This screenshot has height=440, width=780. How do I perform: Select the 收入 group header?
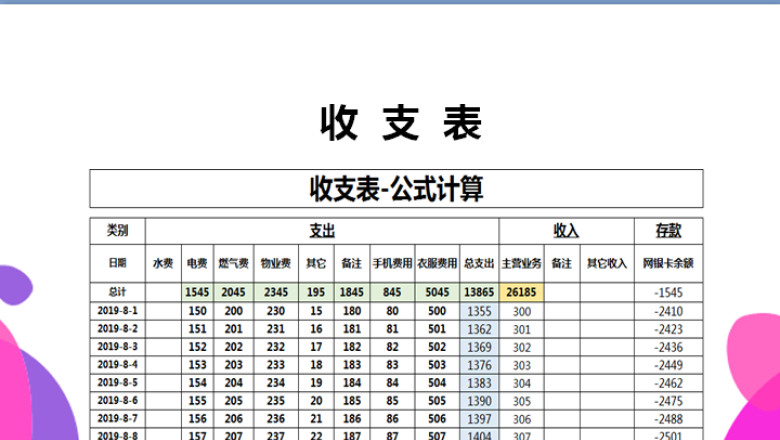tap(566, 231)
